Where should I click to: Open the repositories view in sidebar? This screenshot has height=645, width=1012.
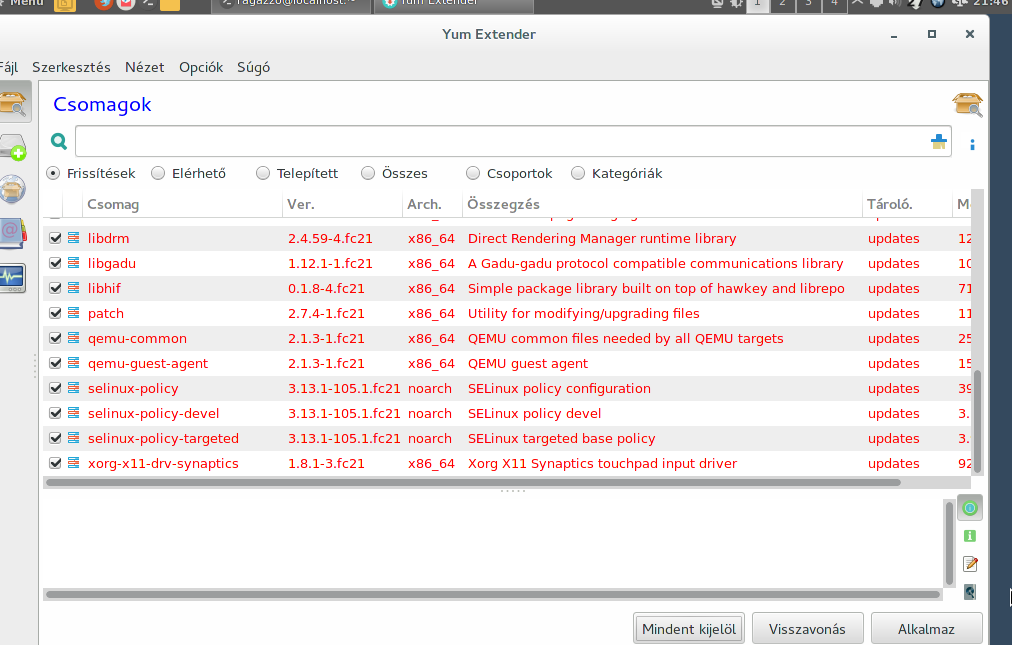[13, 190]
